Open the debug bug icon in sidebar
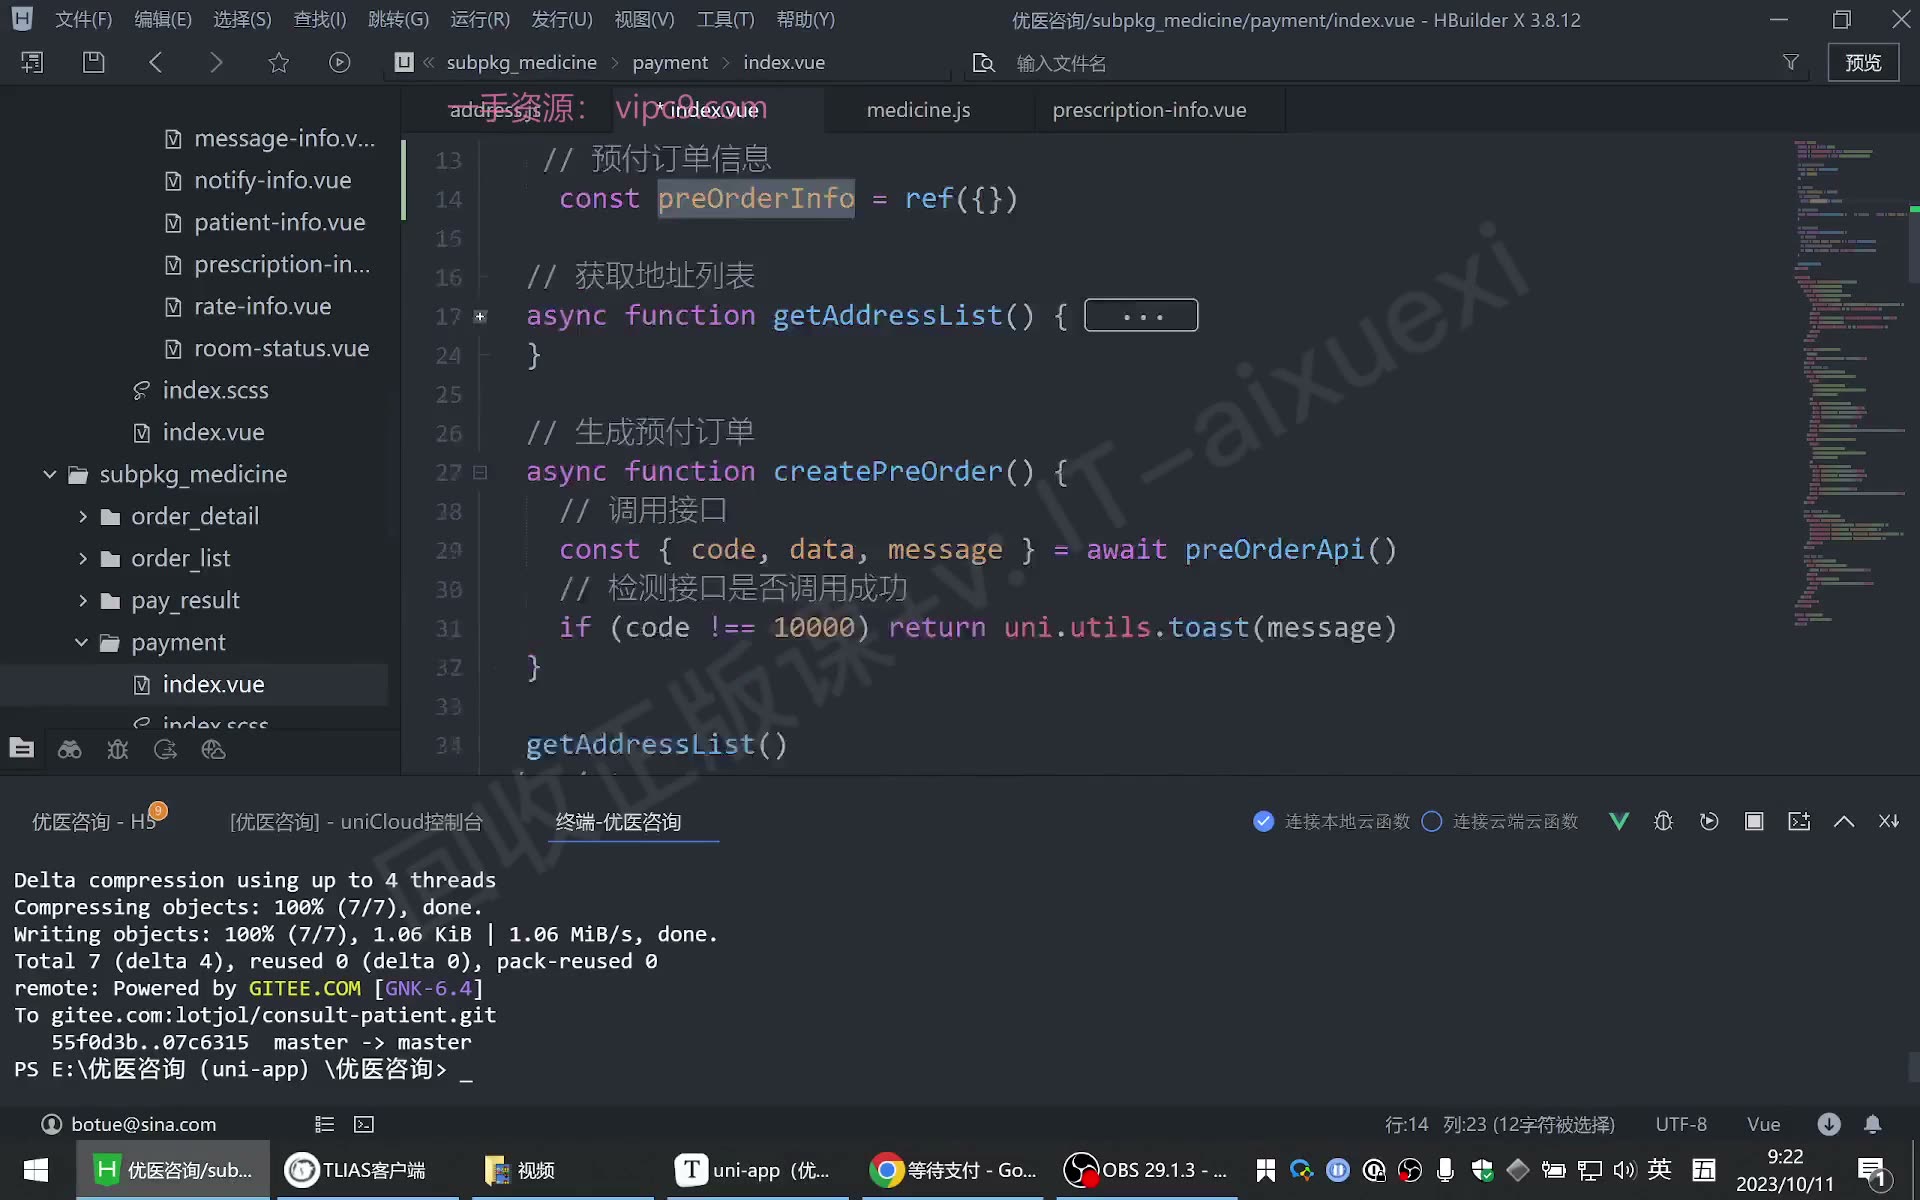1920x1200 pixels. click(x=118, y=749)
